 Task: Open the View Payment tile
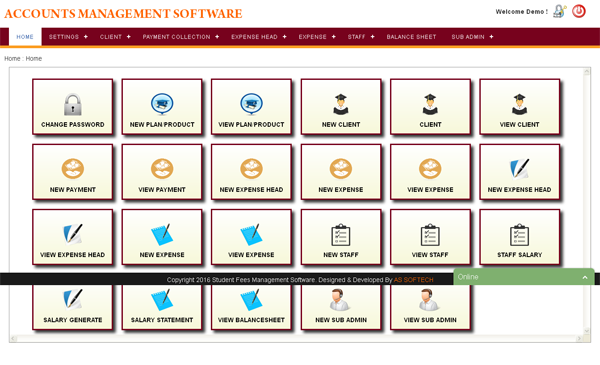[162, 172]
